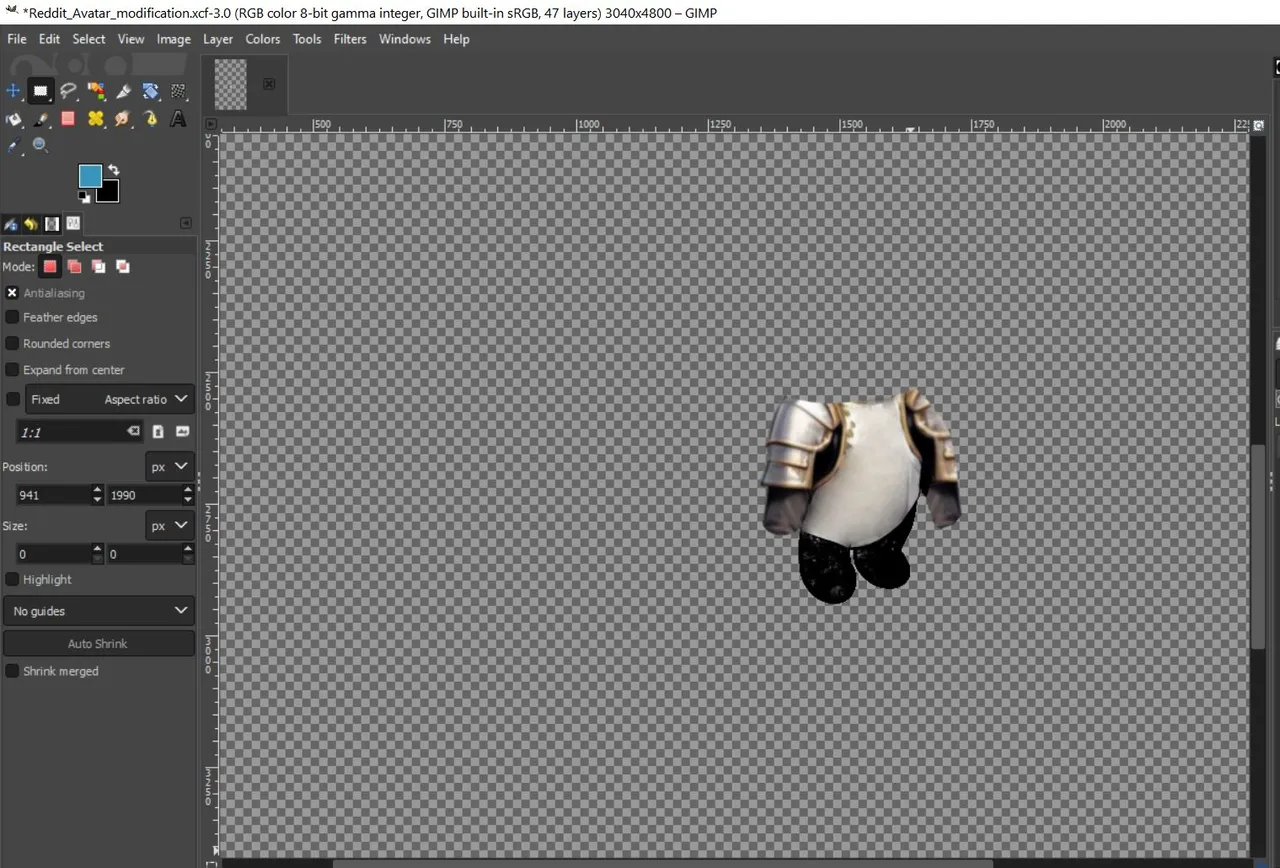Enable Expand from center
1280x868 pixels.
pos(12,369)
